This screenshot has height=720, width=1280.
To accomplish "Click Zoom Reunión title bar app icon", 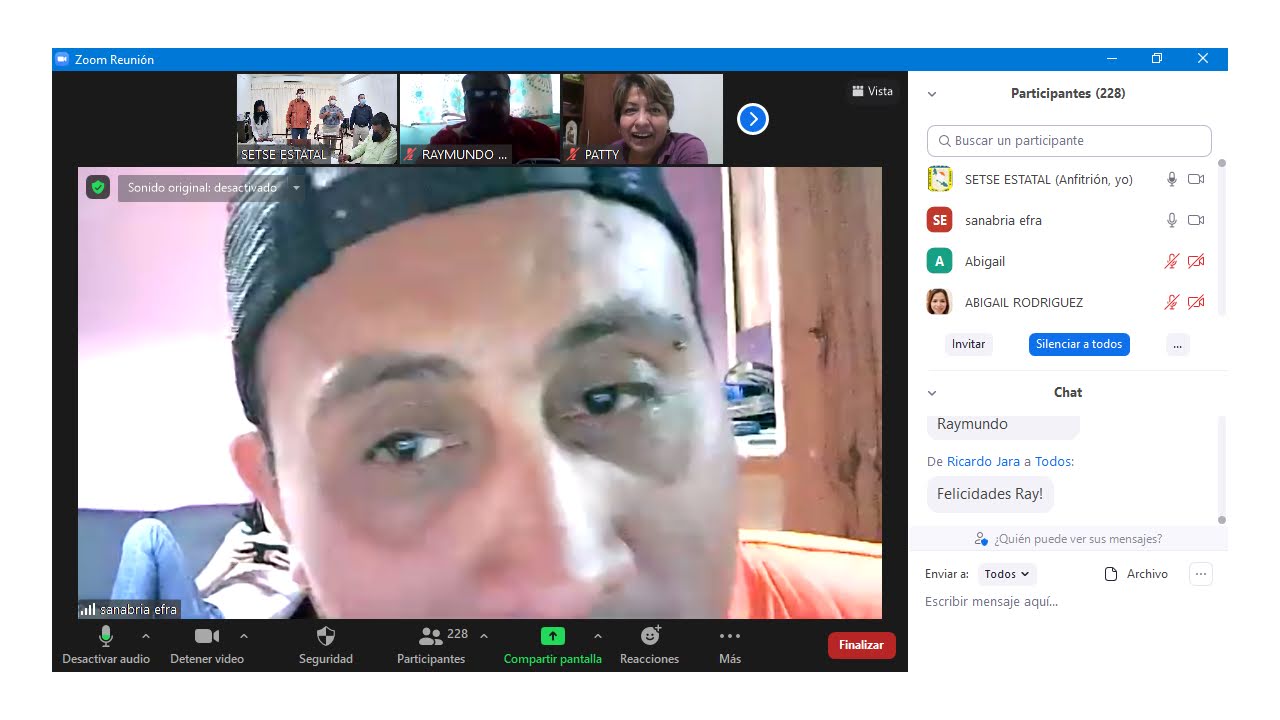I will pyautogui.click(x=62, y=59).
